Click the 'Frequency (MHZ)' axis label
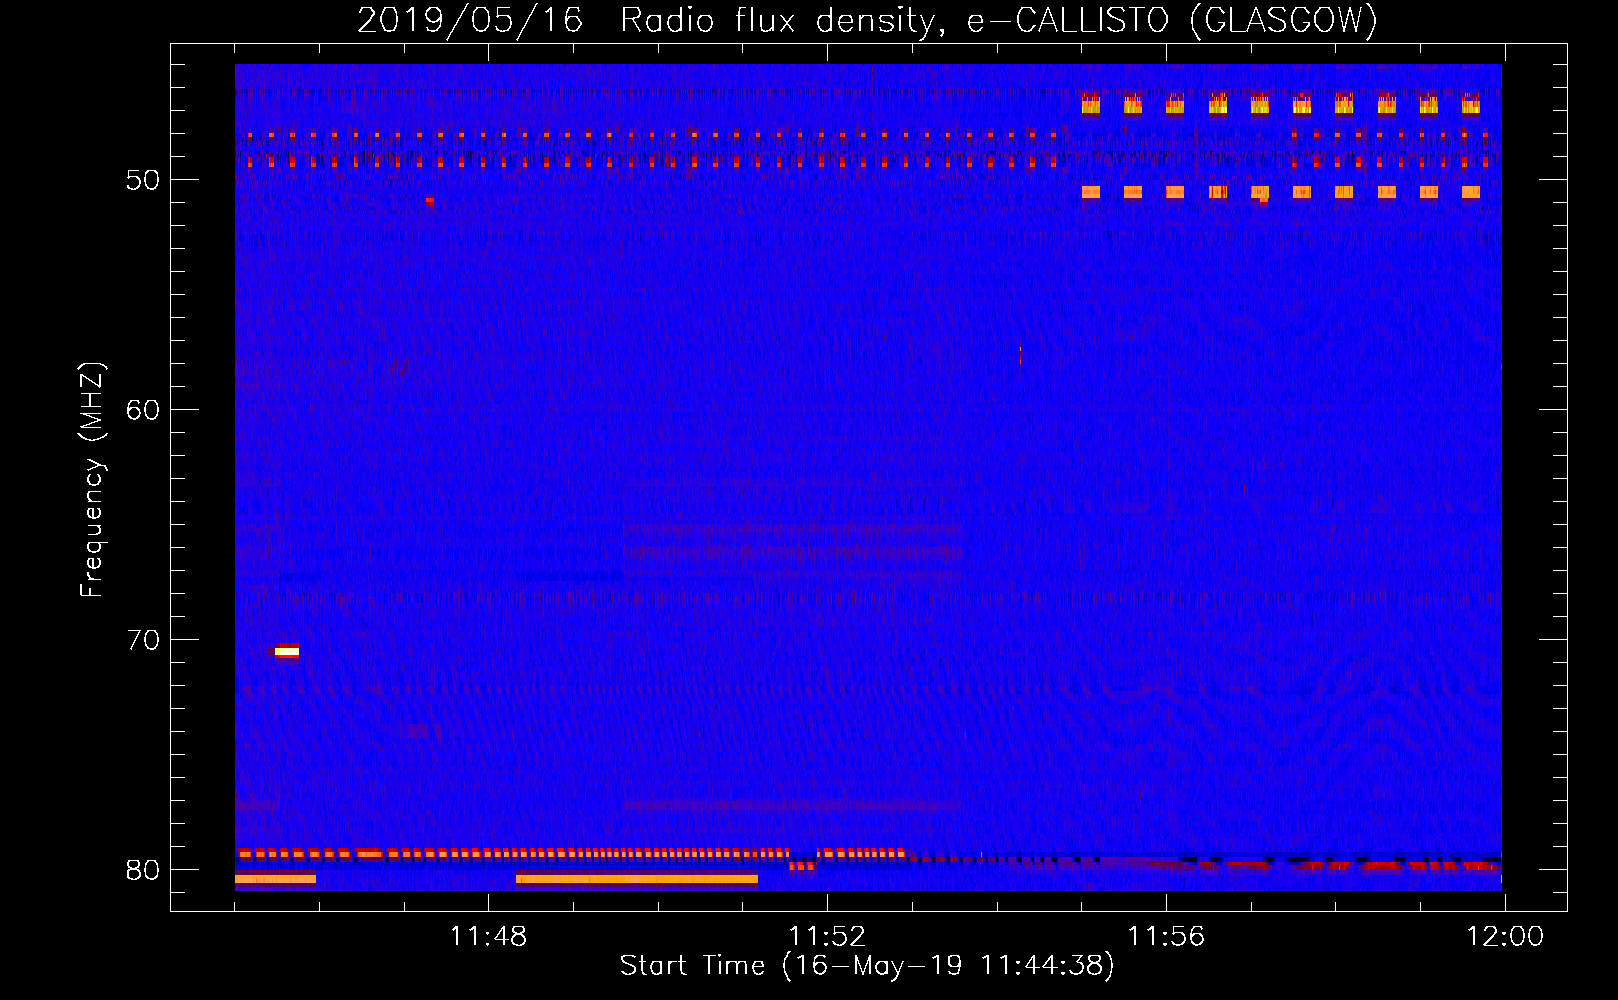Viewport: 1618px width, 1000px height. 92,479
